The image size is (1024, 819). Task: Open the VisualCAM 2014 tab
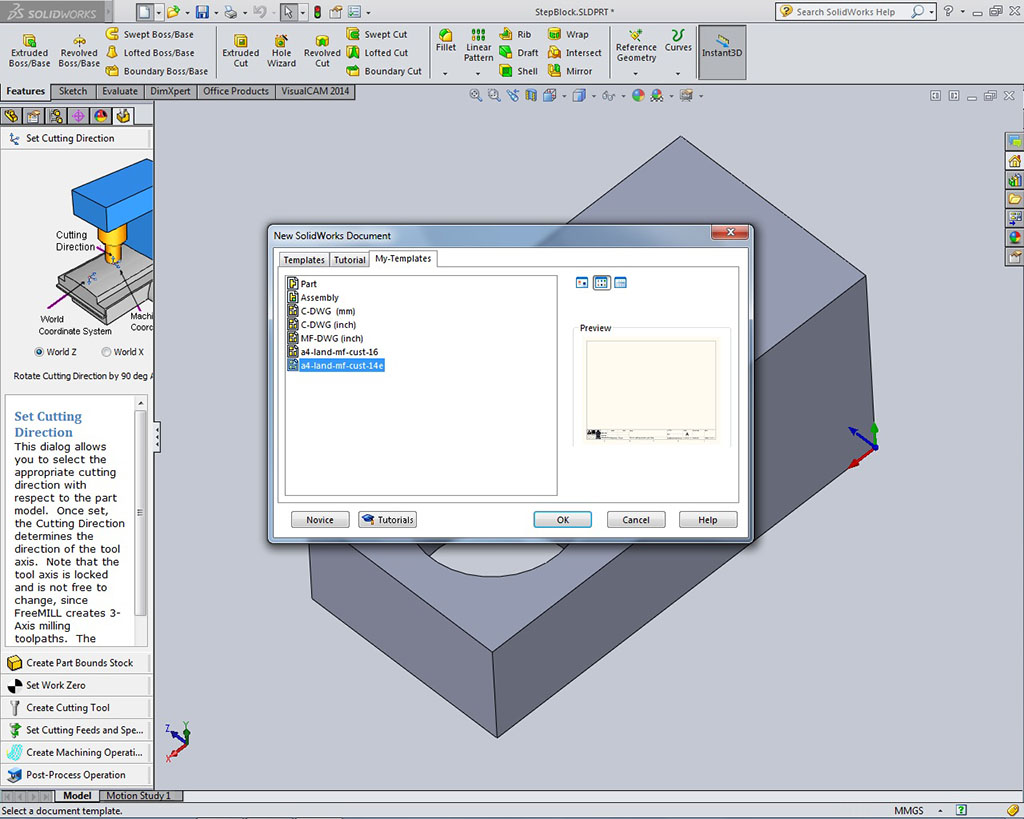pos(315,91)
